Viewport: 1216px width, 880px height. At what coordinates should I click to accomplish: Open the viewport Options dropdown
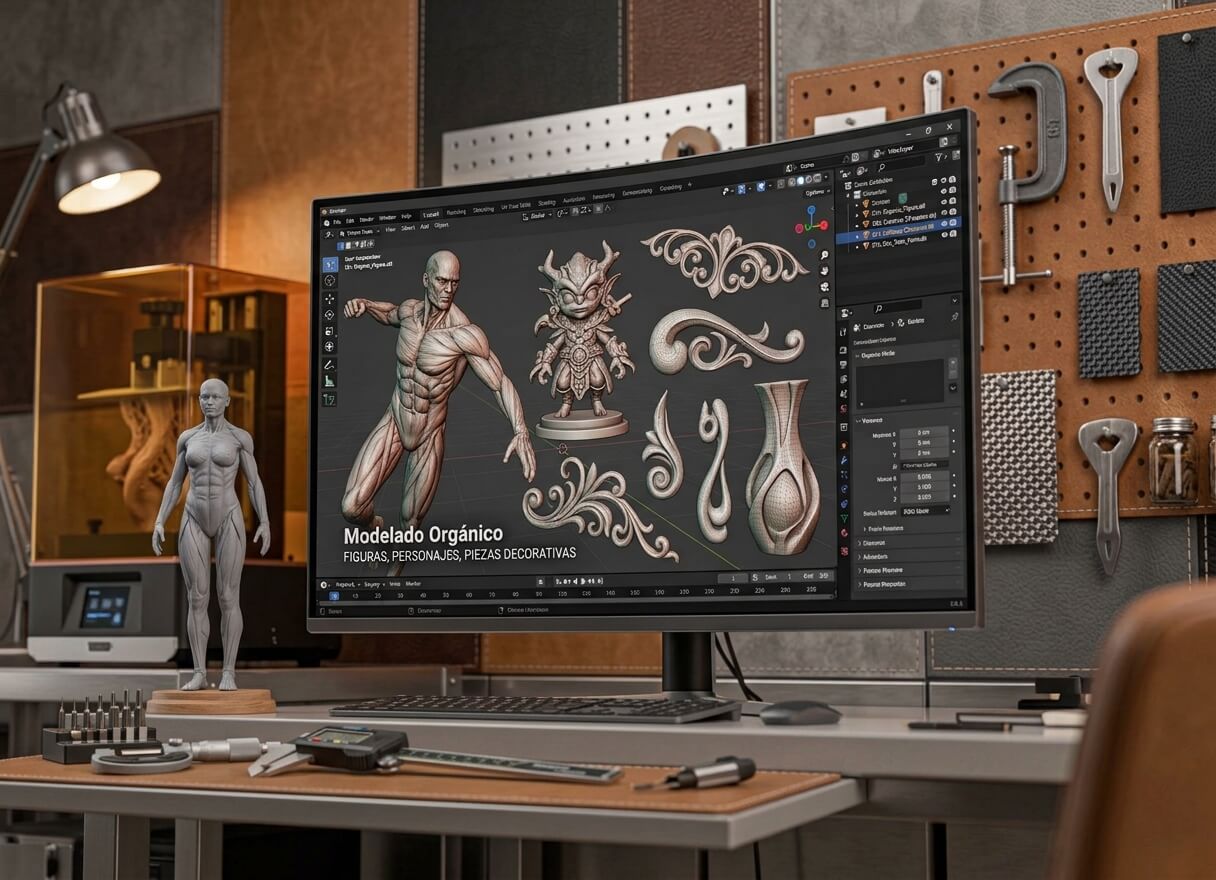coord(816,192)
